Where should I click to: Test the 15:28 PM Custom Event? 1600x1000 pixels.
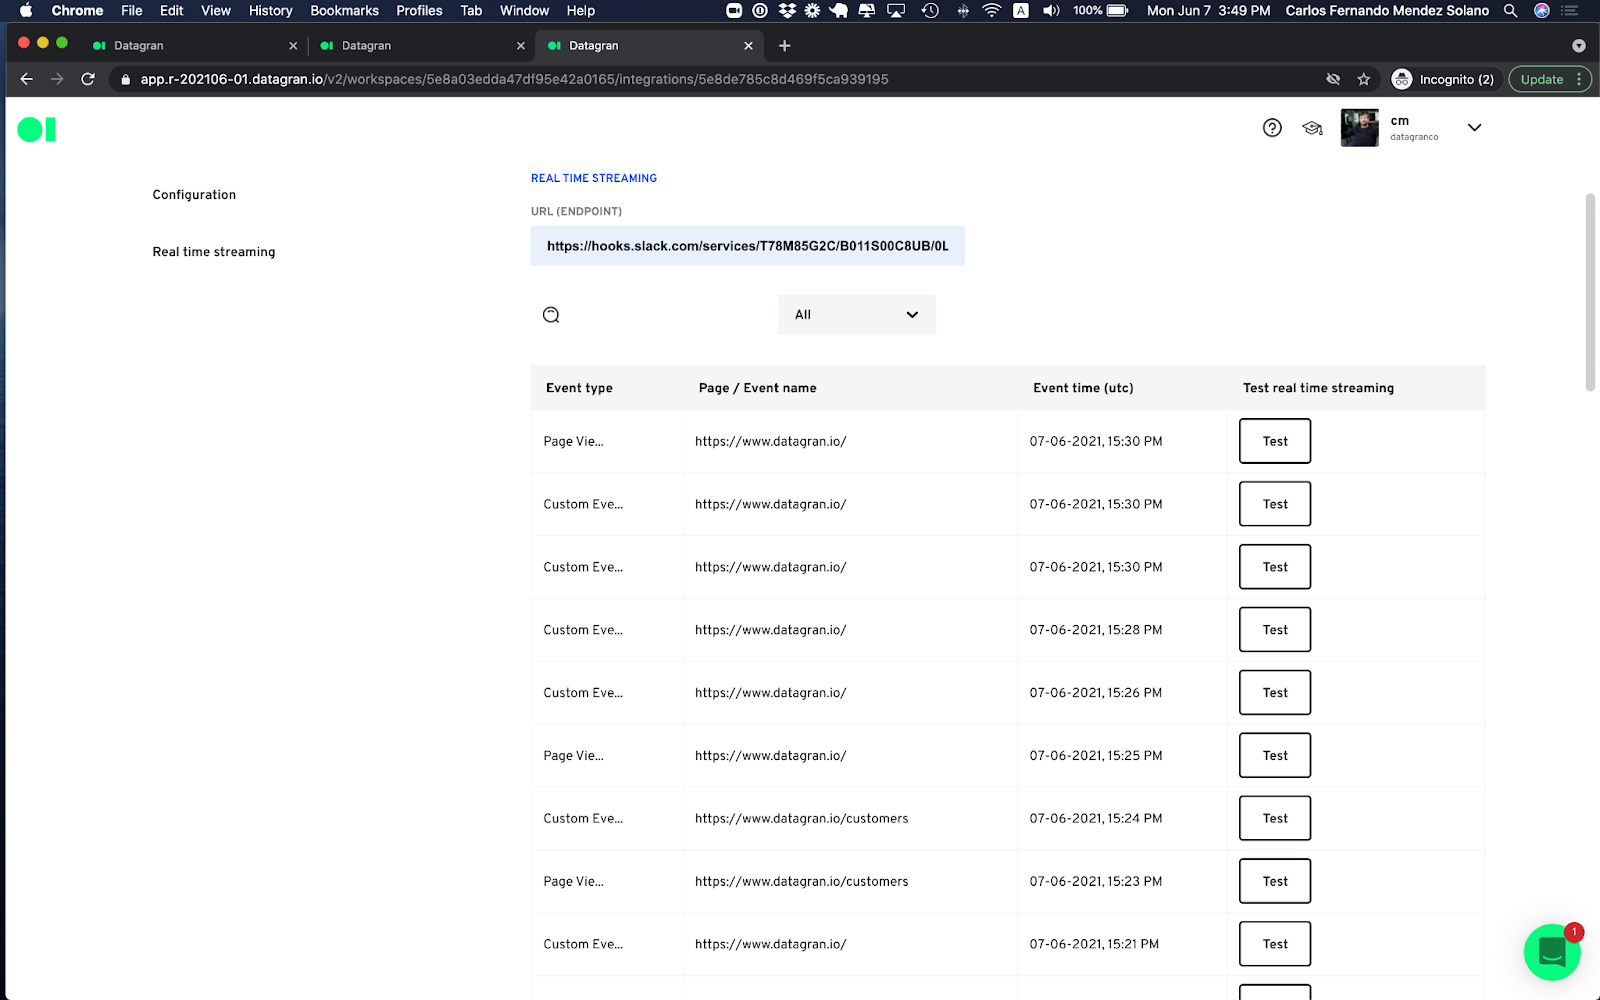click(x=1275, y=630)
